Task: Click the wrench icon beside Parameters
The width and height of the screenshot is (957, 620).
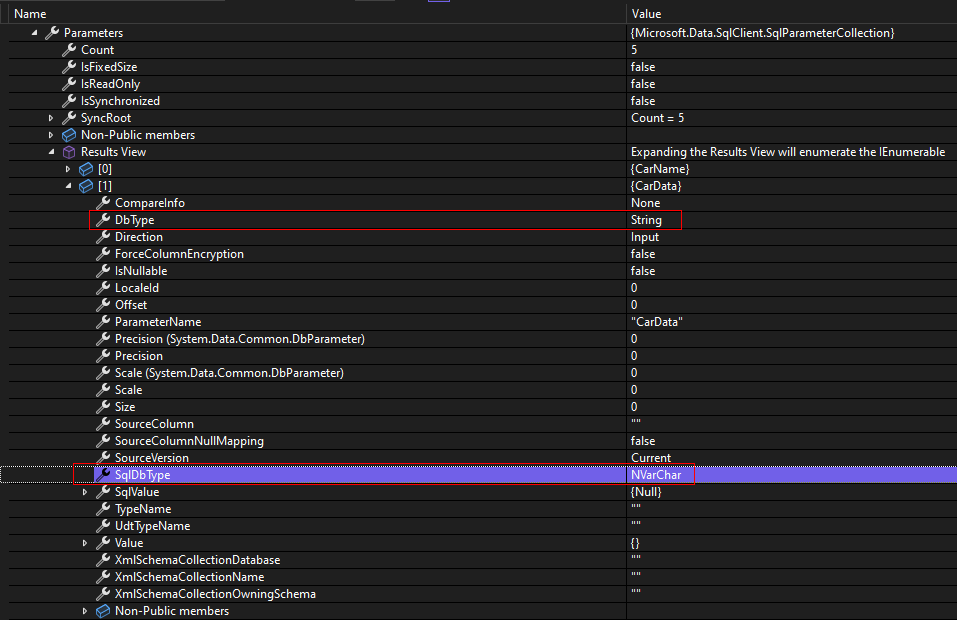Action: coord(51,32)
